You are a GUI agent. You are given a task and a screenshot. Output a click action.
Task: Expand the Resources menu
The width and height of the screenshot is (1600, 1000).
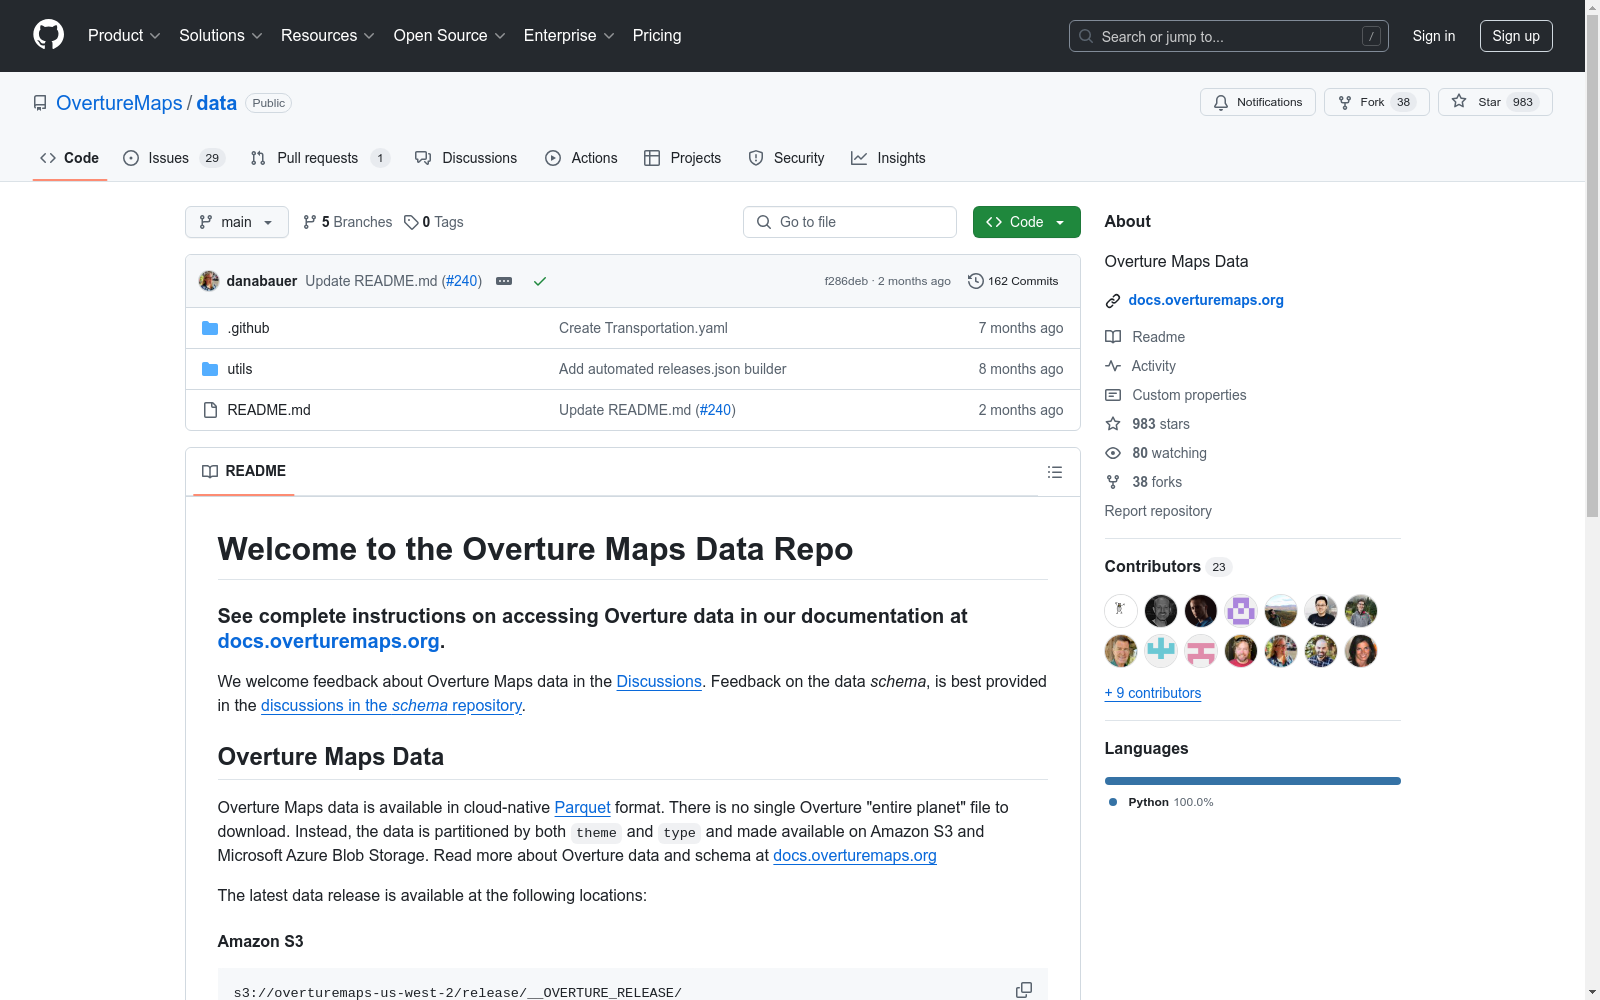coord(328,36)
